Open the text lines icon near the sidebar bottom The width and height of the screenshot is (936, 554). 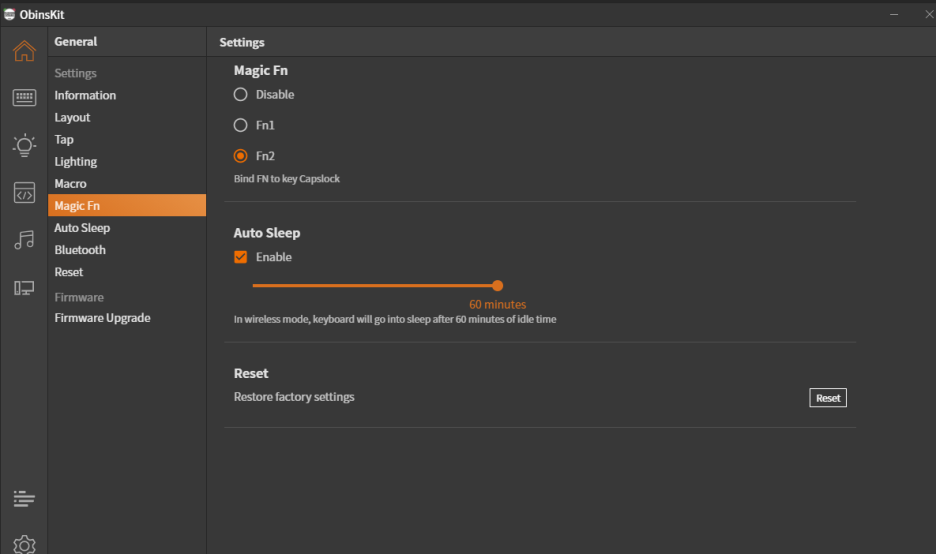[x=24, y=498]
